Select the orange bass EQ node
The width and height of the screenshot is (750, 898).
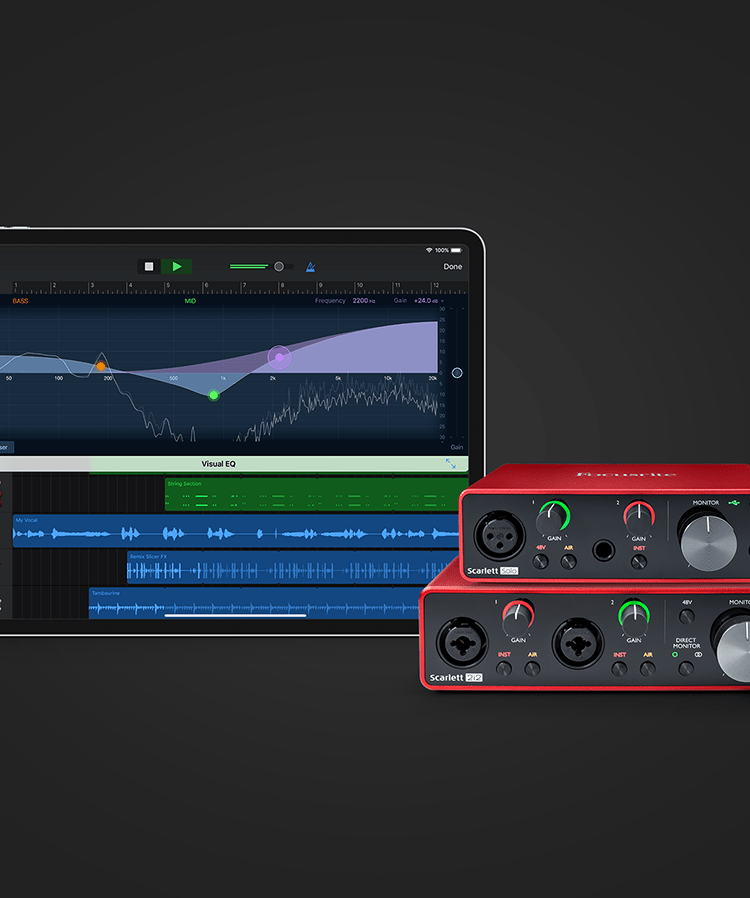tap(101, 366)
